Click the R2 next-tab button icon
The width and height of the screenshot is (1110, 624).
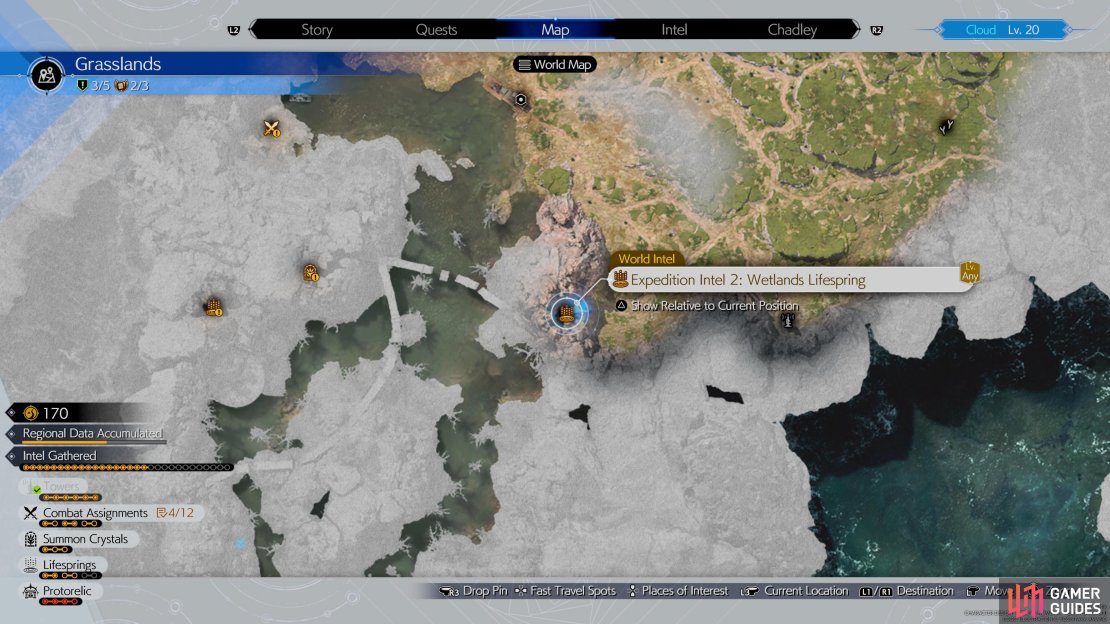(876, 30)
